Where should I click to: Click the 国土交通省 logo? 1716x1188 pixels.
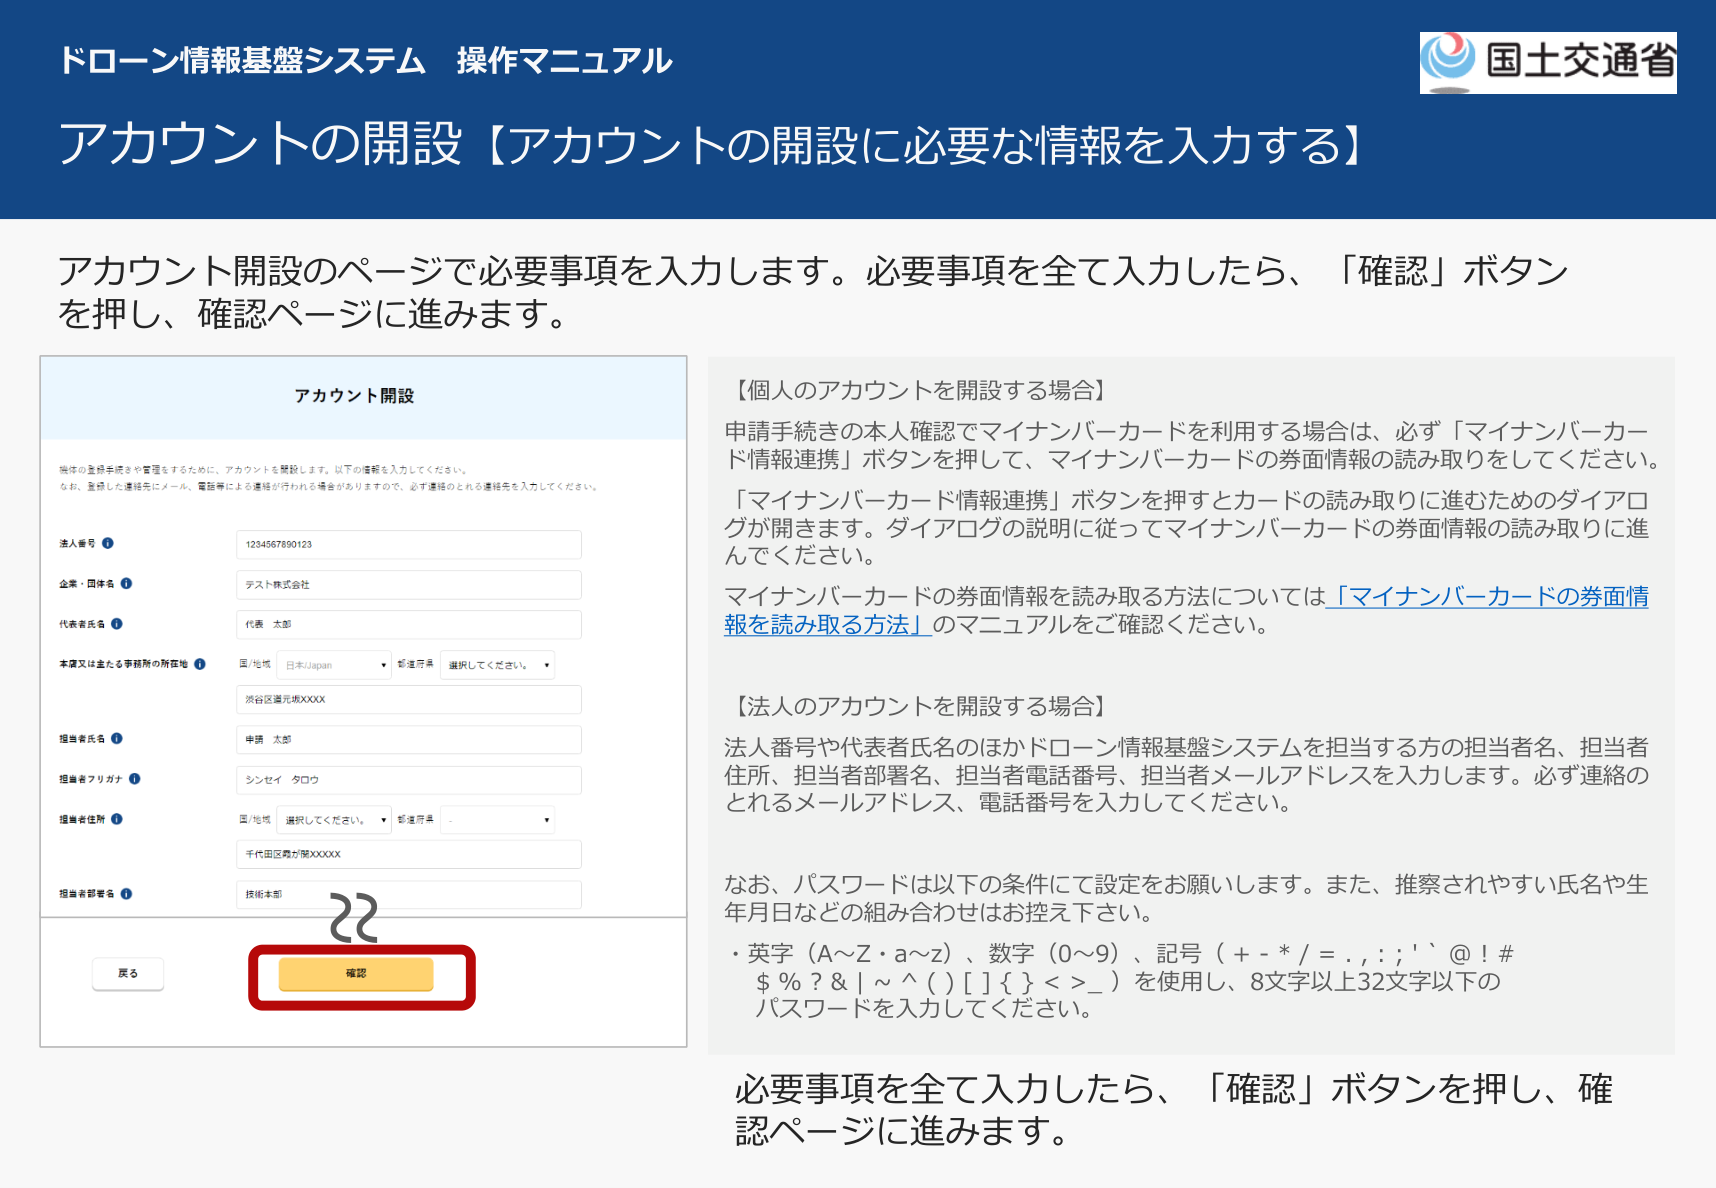[x=1548, y=62]
